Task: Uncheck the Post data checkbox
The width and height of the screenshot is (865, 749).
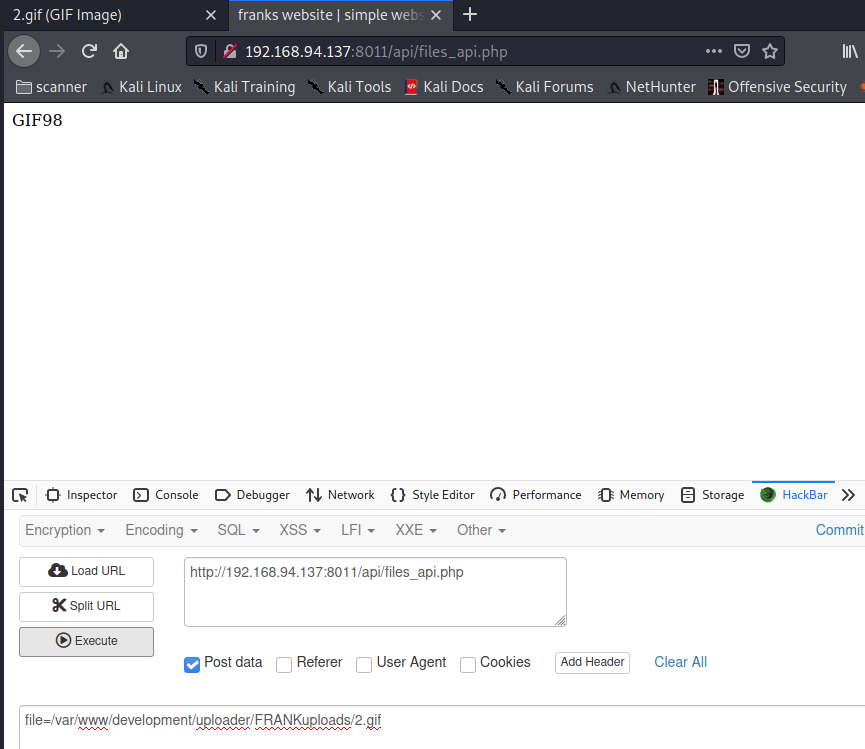Action: 192,664
